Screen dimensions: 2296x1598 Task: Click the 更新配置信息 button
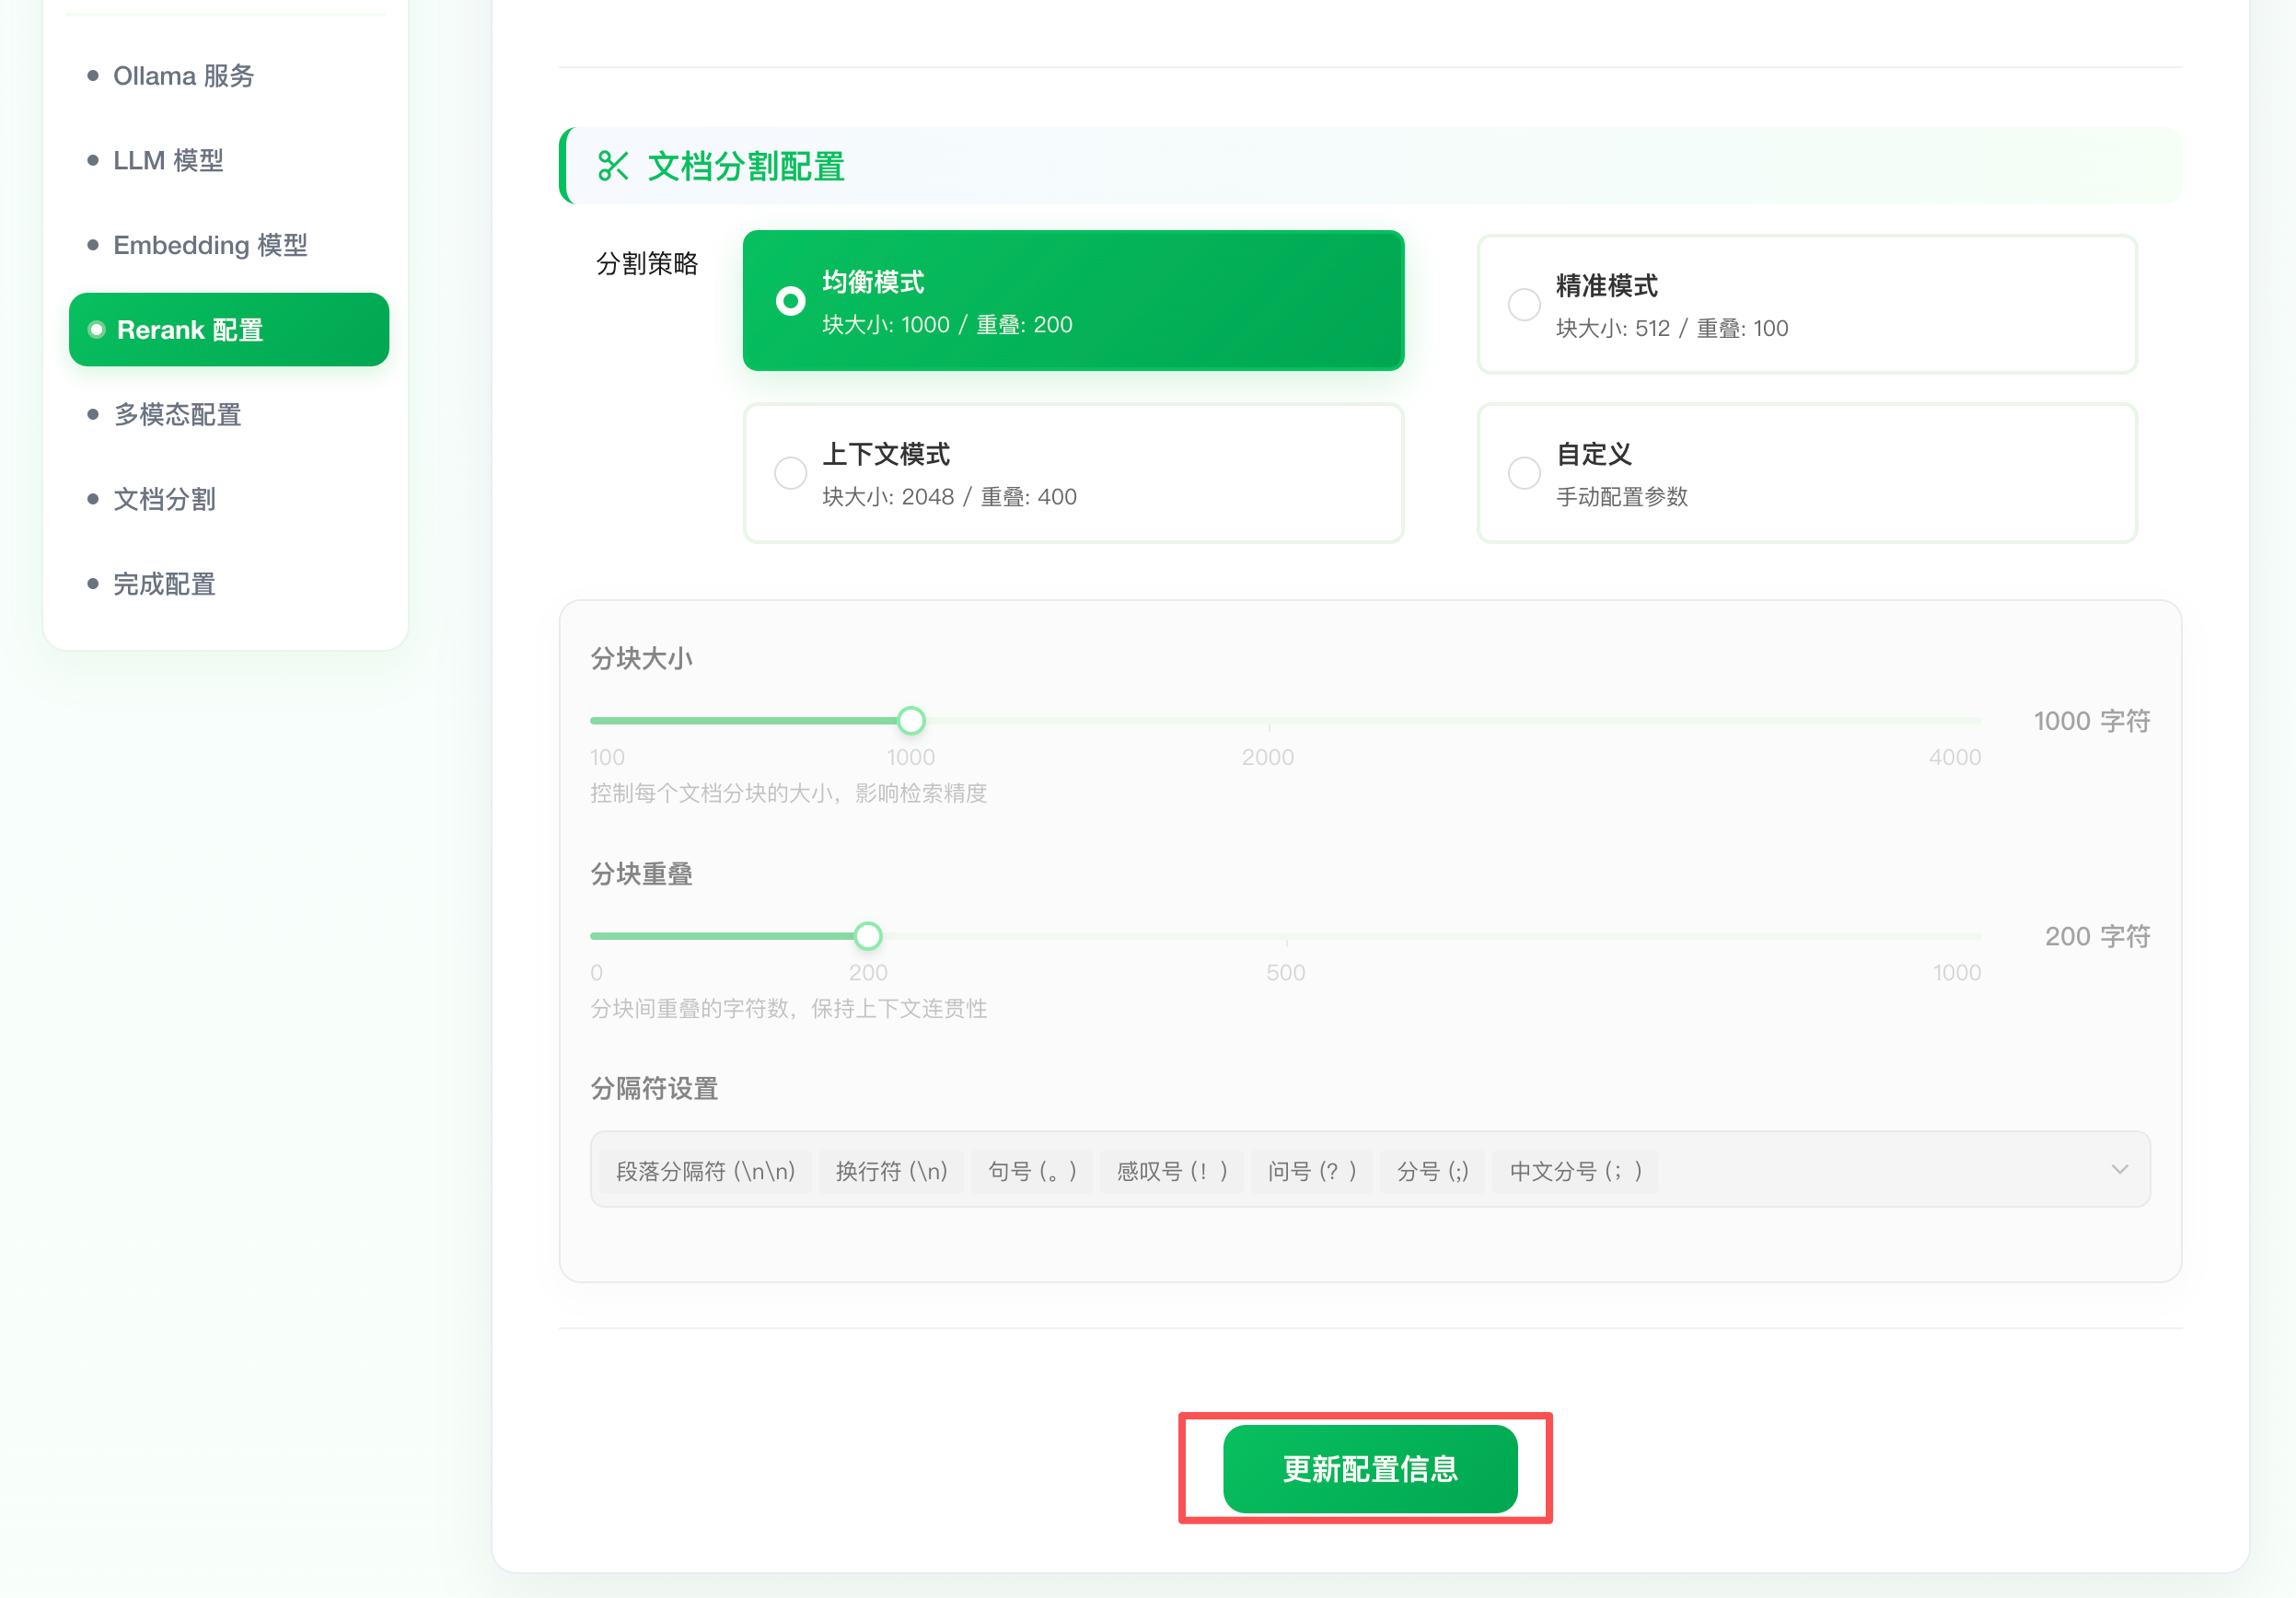[x=1370, y=1469]
